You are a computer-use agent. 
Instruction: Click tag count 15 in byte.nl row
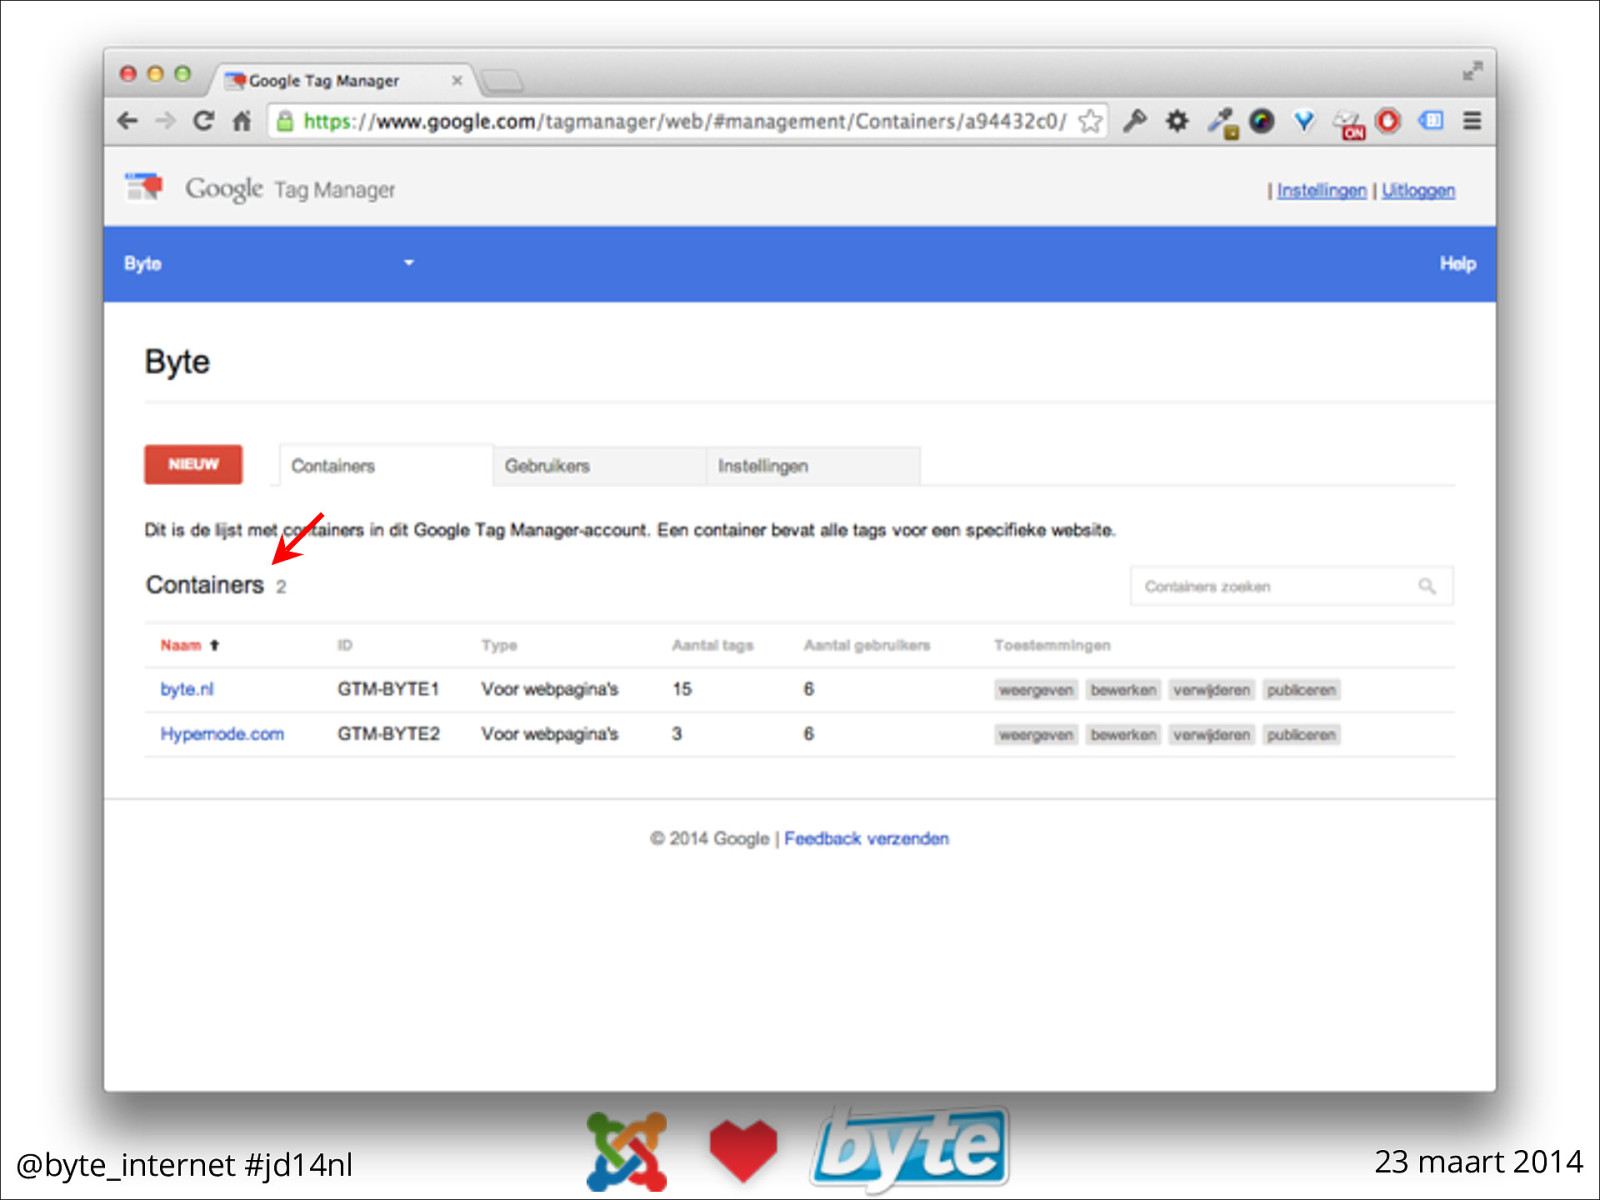pos(682,689)
